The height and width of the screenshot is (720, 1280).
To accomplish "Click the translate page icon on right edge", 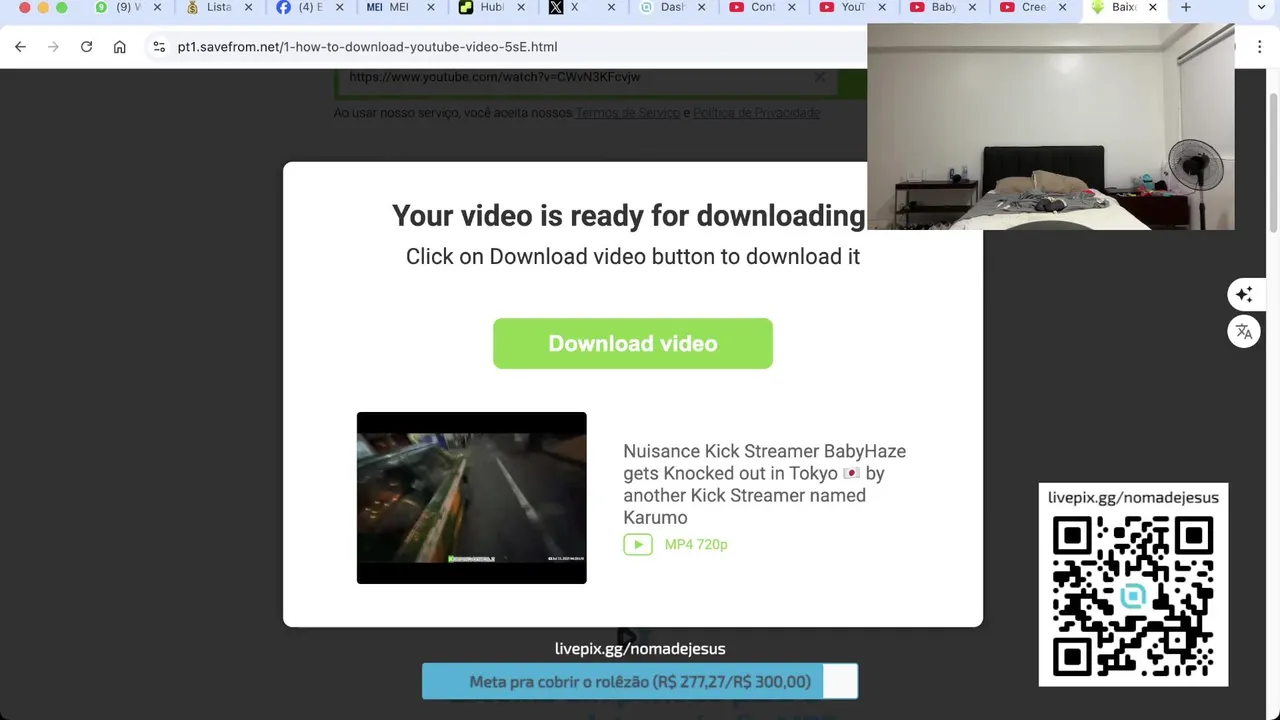I will tap(1244, 332).
